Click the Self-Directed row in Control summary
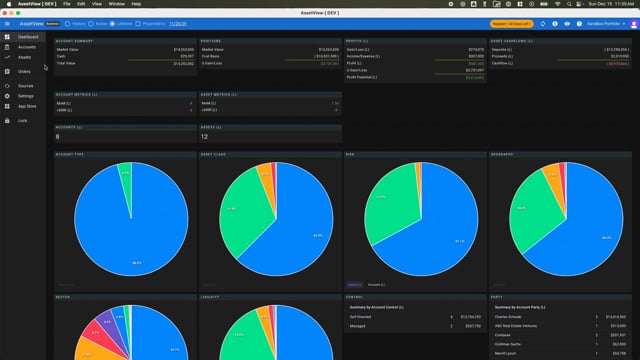Image resolution: width=640 pixels, height=360 pixels. click(x=416, y=317)
